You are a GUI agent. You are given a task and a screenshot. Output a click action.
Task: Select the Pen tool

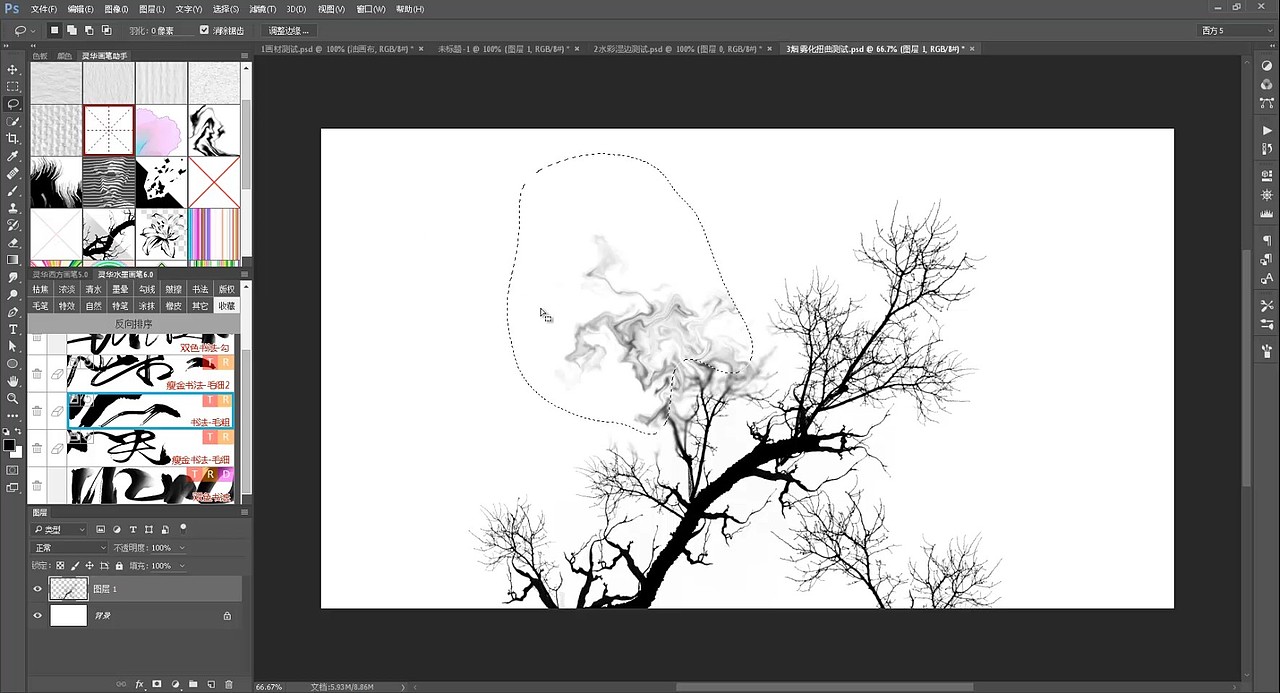13,312
